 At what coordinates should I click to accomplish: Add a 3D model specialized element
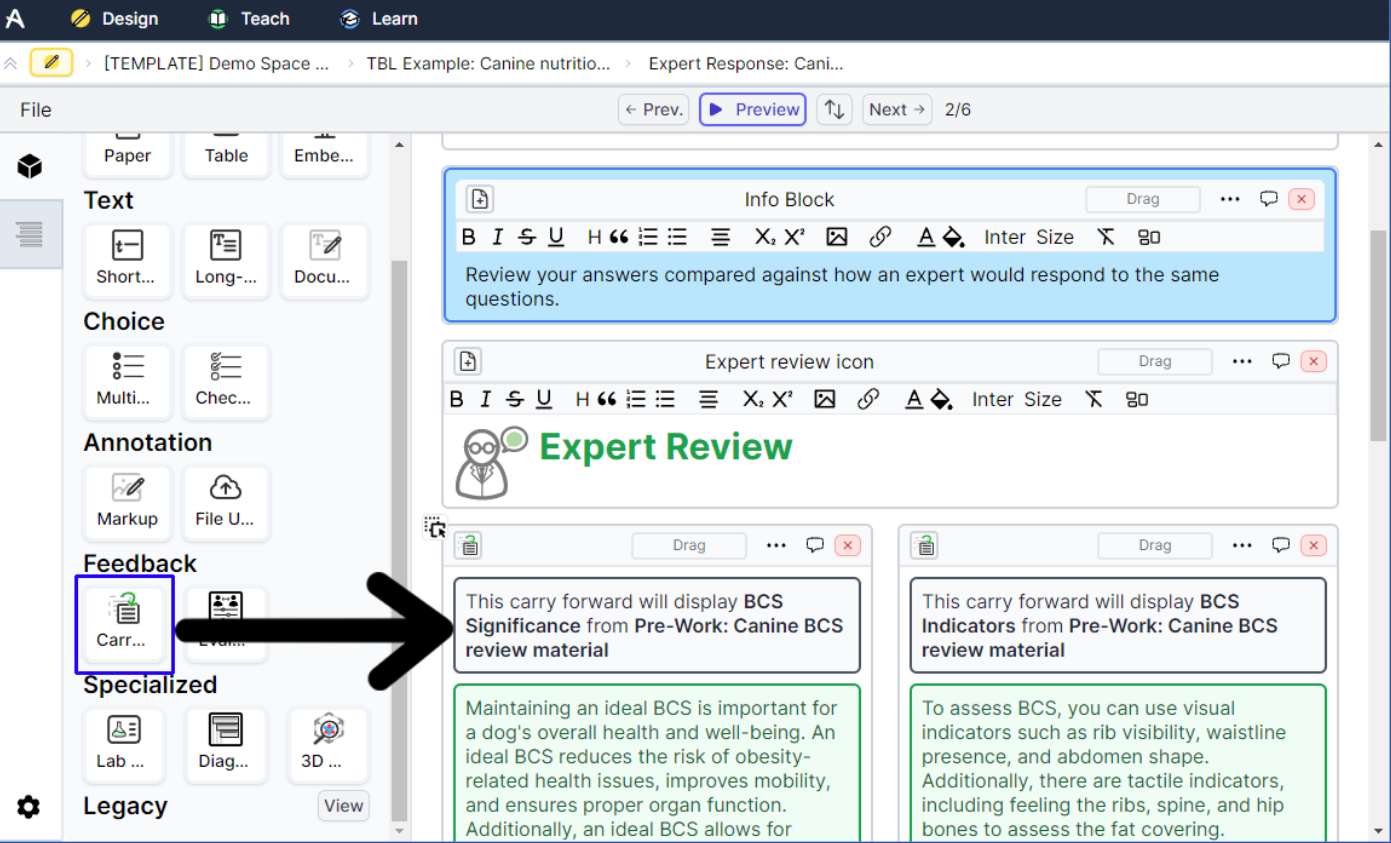tap(327, 742)
